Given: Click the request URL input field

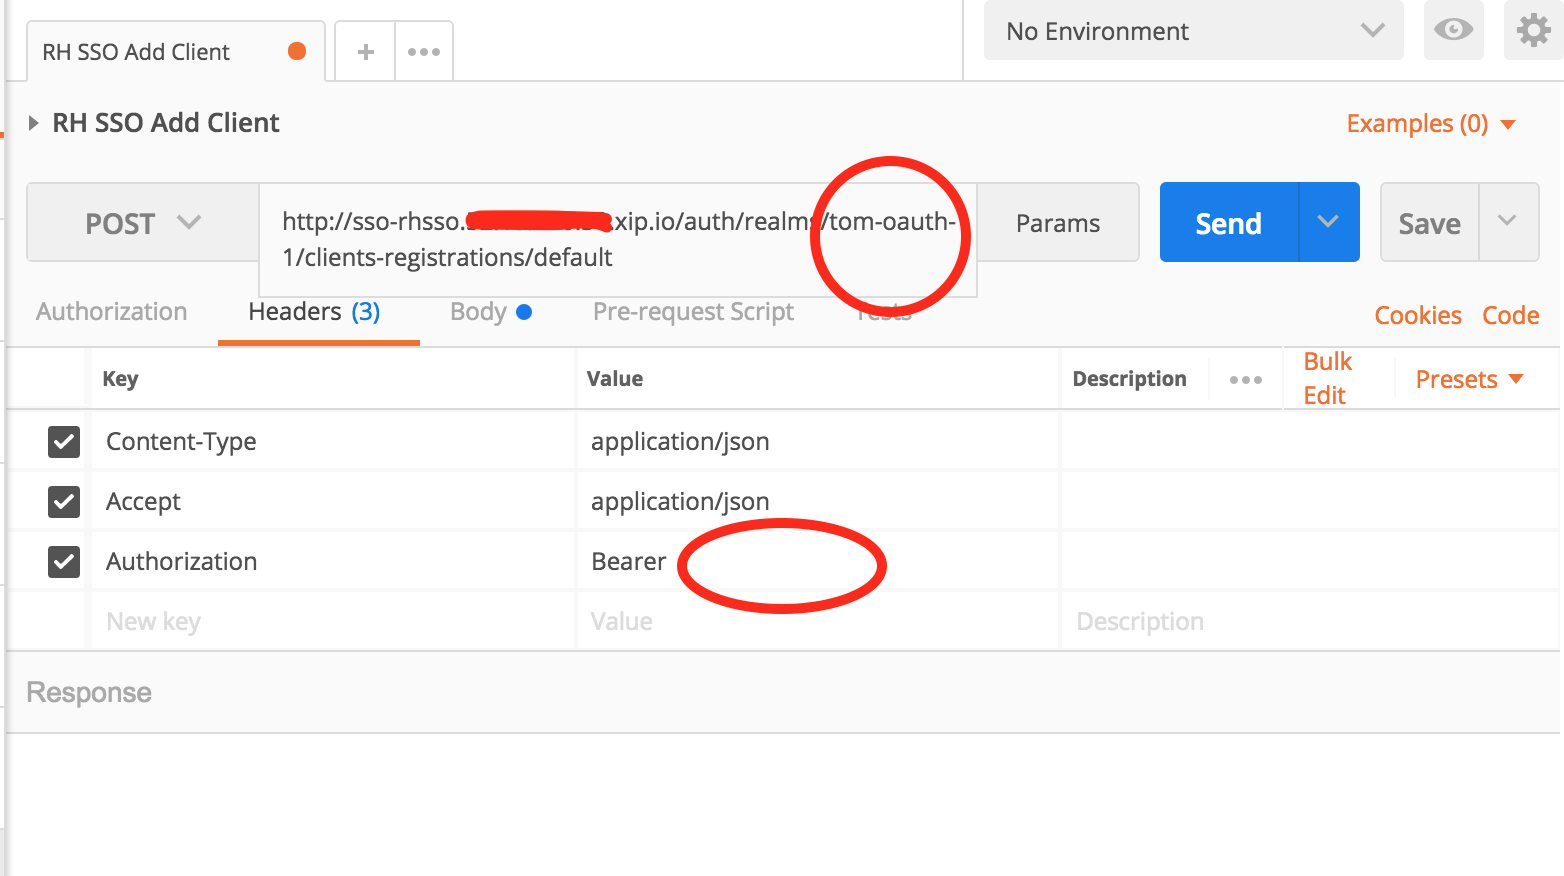Looking at the screenshot, I should [x=618, y=239].
